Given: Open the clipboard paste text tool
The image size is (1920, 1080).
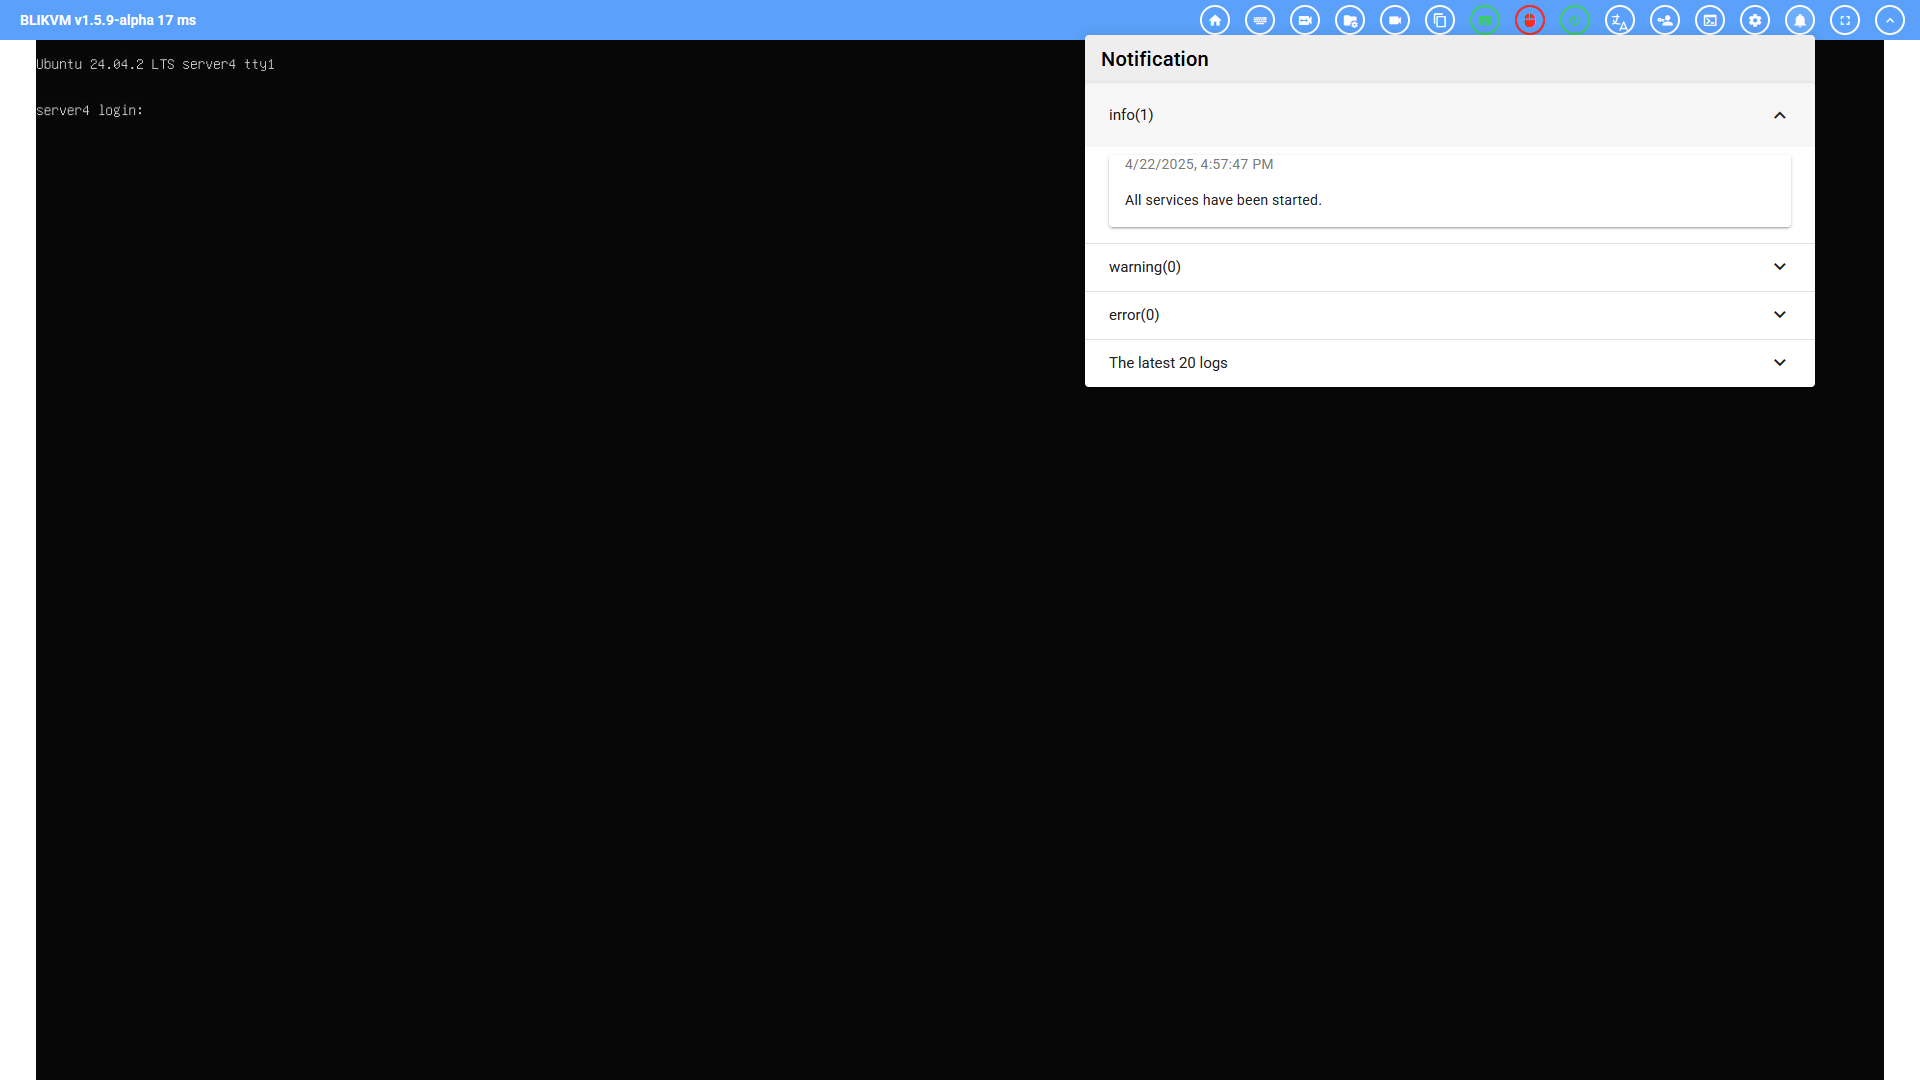Looking at the screenshot, I should [1440, 20].
